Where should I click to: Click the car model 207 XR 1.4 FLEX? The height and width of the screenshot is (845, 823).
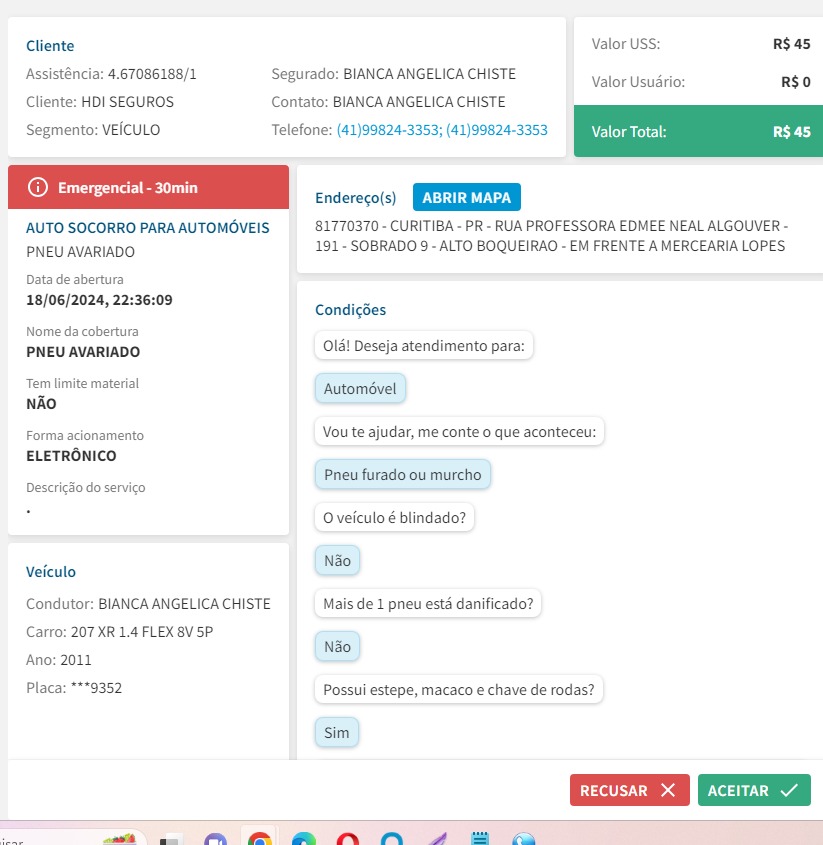[142, 632]
